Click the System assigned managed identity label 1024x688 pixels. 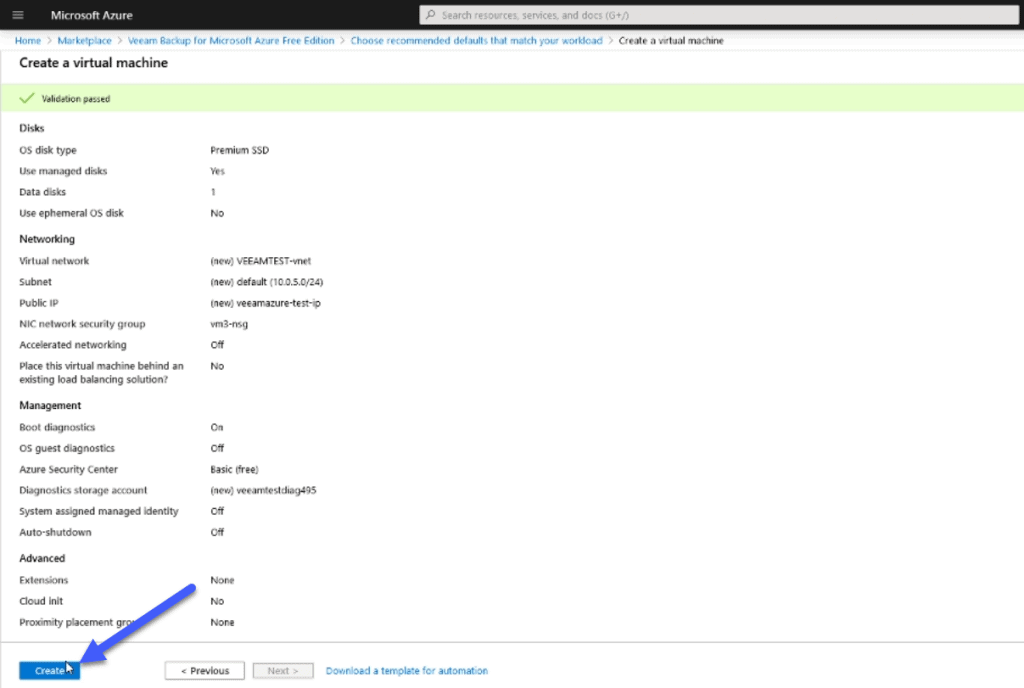tap(99, 511)
